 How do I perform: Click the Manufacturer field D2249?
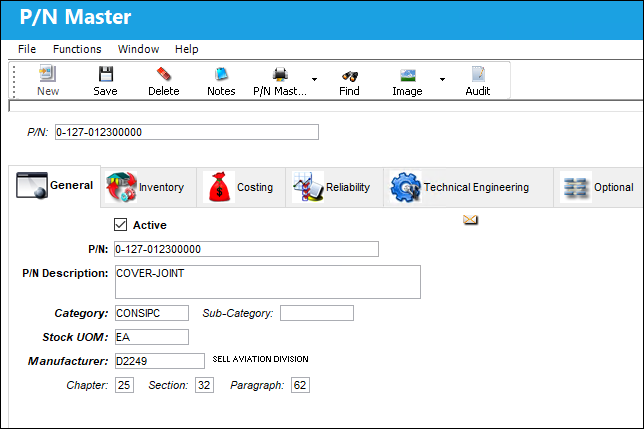pyautogui.click(x=160, y=361)
